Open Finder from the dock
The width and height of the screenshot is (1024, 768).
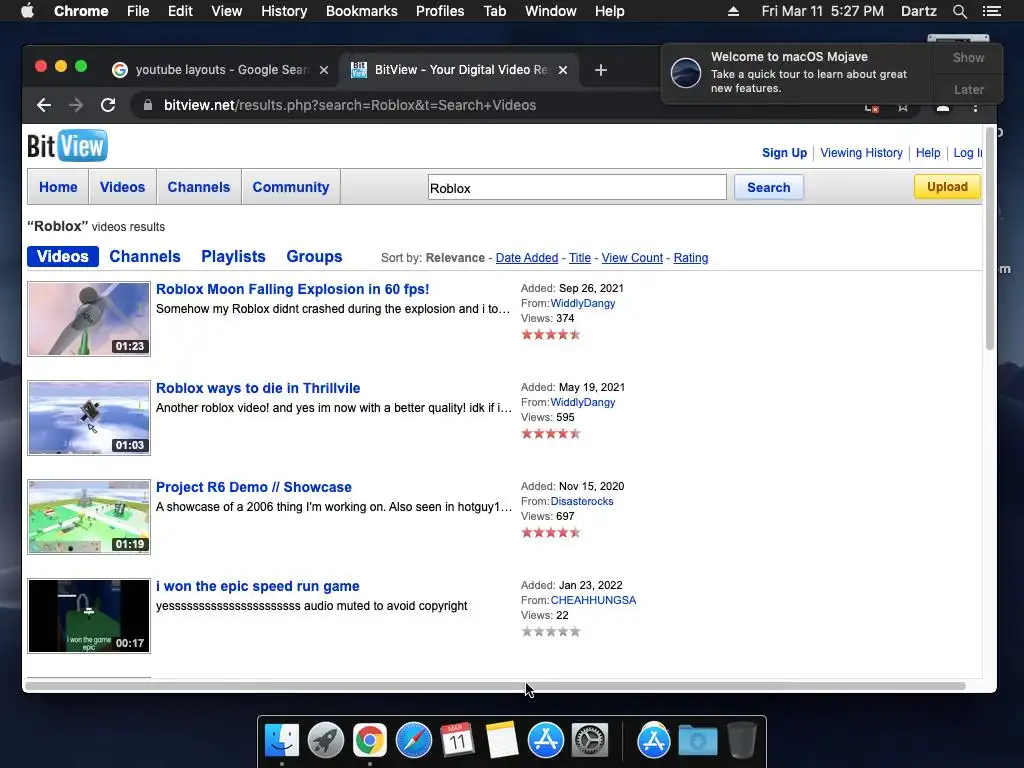click(x=282, y=741)
